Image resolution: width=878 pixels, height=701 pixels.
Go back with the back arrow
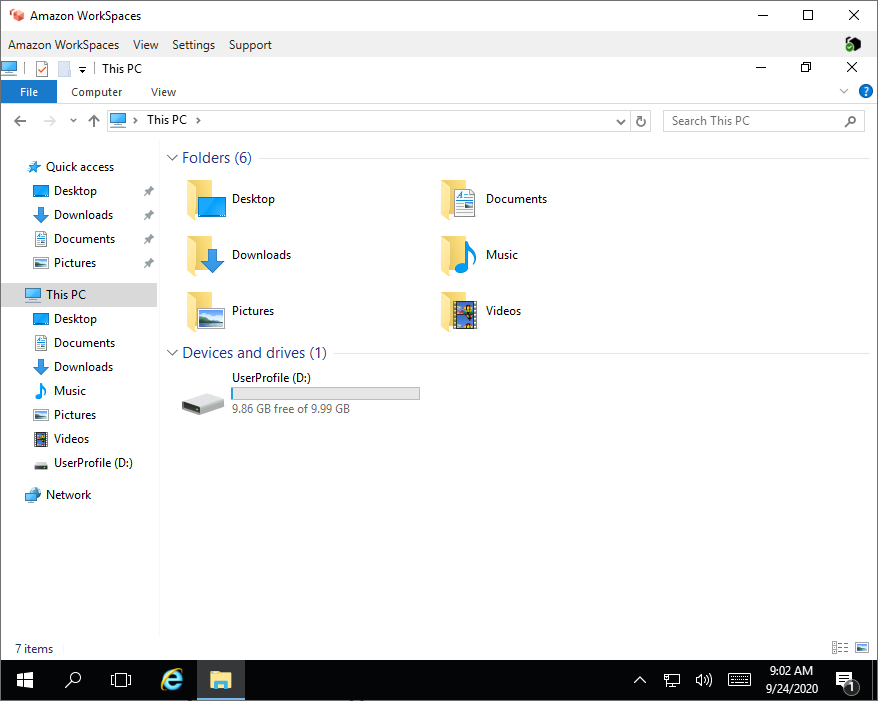[x=20, y=121]
